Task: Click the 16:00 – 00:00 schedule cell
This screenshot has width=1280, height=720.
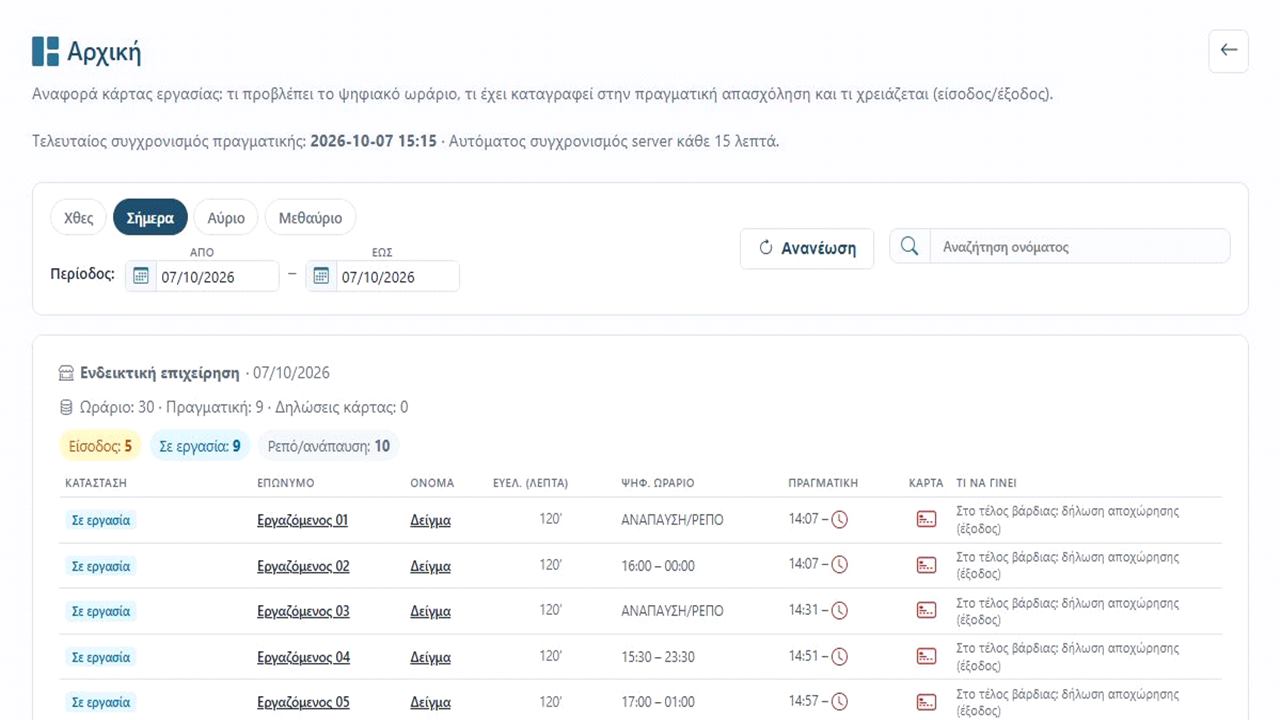Action: [658, 566]
